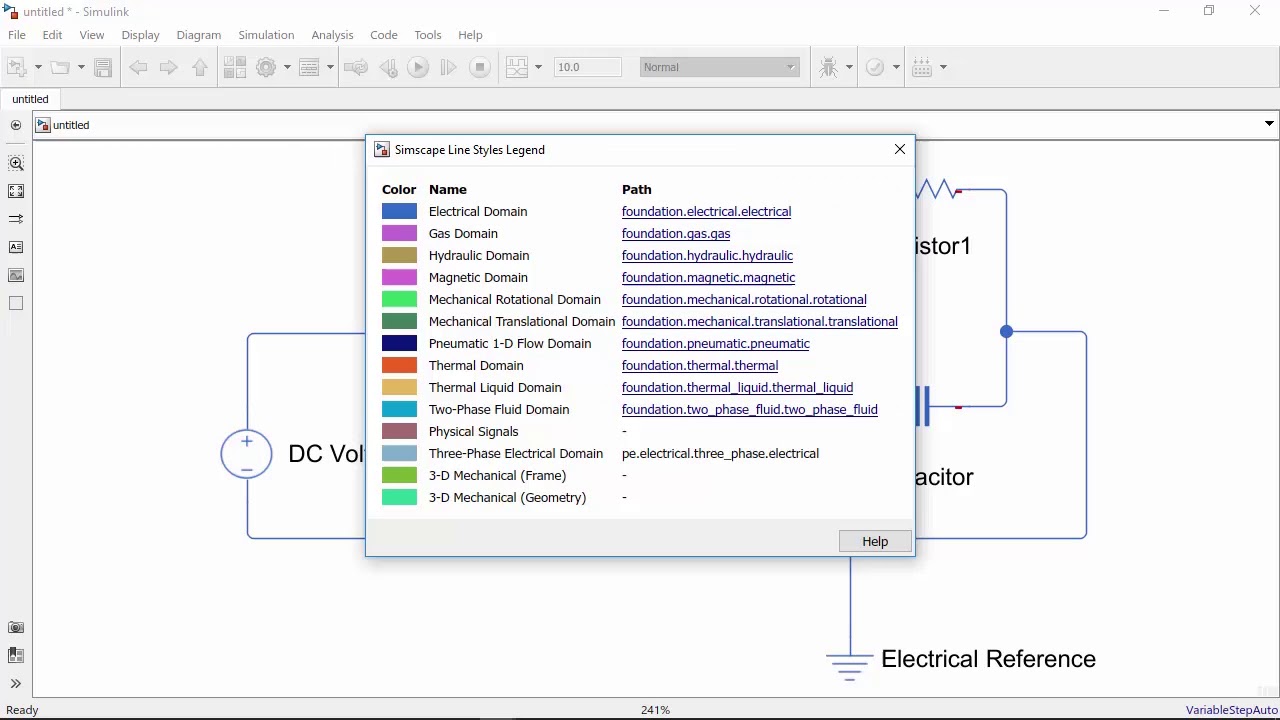Viewport: 1280px width, 720px height.
Task: Click the Up to Parent arrow
Action: [x=200, y=67]
